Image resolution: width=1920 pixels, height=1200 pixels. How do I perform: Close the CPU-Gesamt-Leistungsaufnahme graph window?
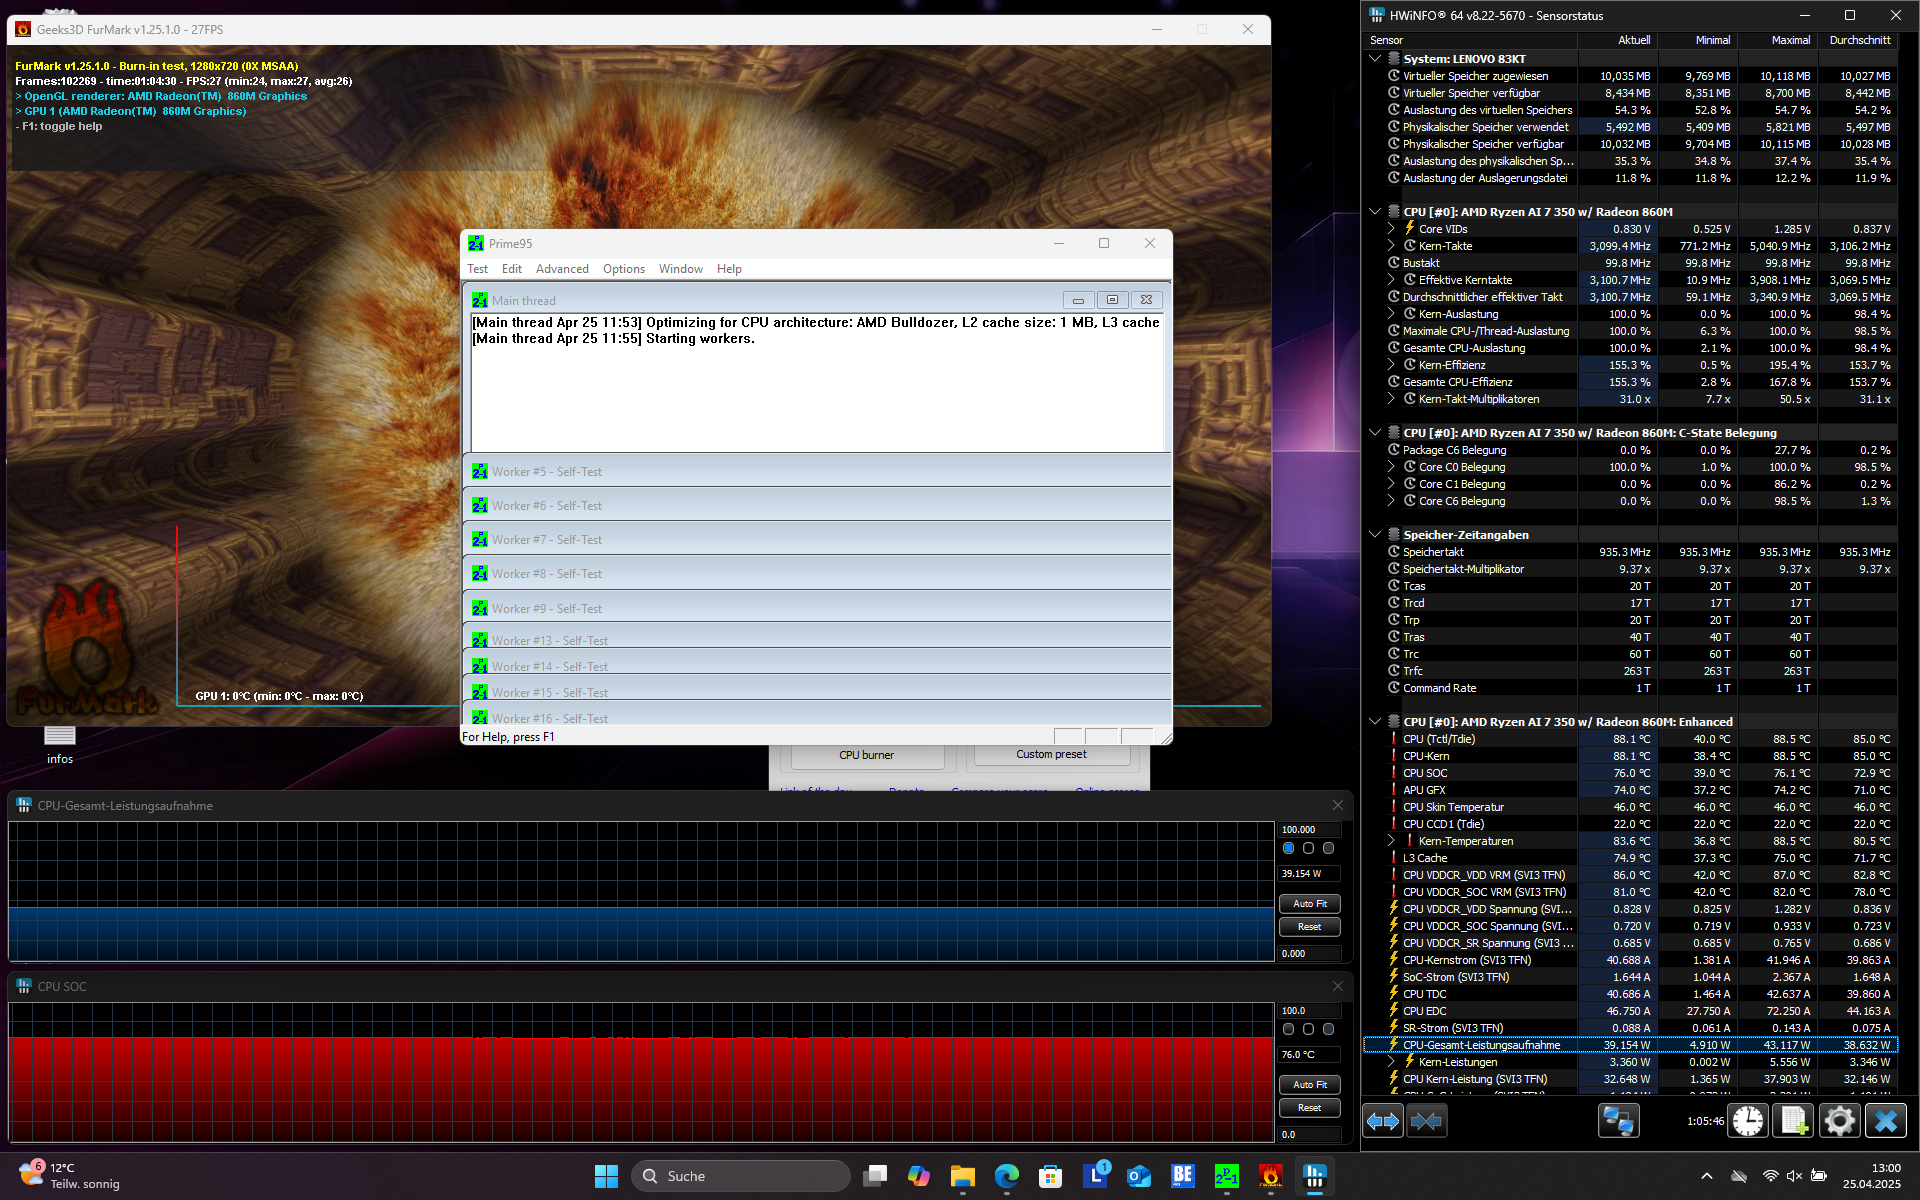[x=1338, y=805]
